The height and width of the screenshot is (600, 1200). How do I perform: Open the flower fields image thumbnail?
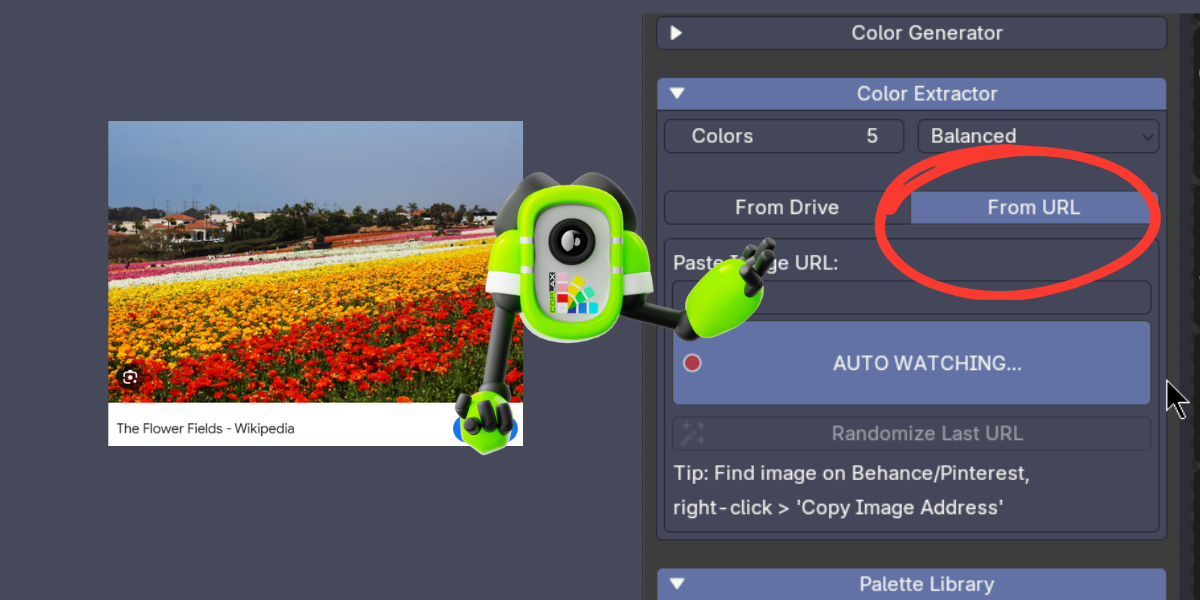pyautogui.click(x=315, y=262)
